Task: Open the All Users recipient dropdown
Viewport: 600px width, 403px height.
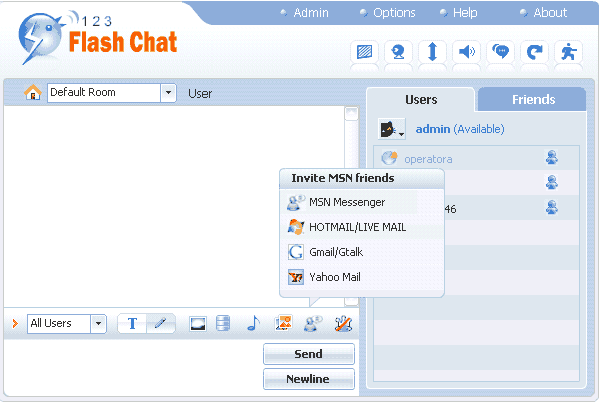Action: [x=98, y=324]
